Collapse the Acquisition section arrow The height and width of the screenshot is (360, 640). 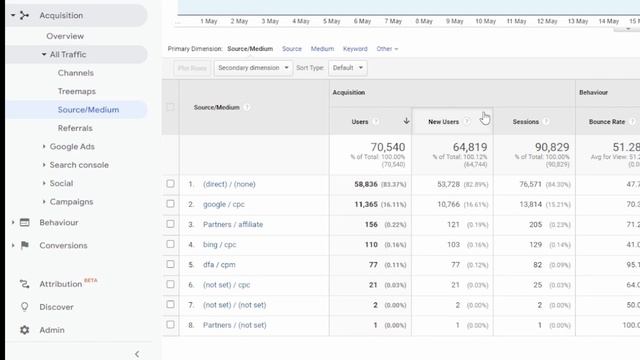[x=13, y=16]
